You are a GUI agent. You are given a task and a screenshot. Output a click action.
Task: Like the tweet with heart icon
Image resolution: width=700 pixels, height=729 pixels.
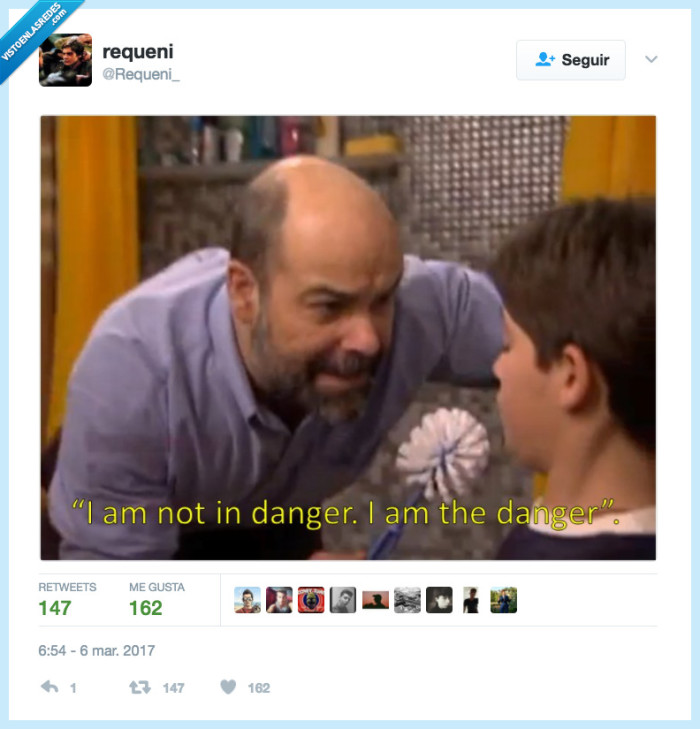[228, 687]
